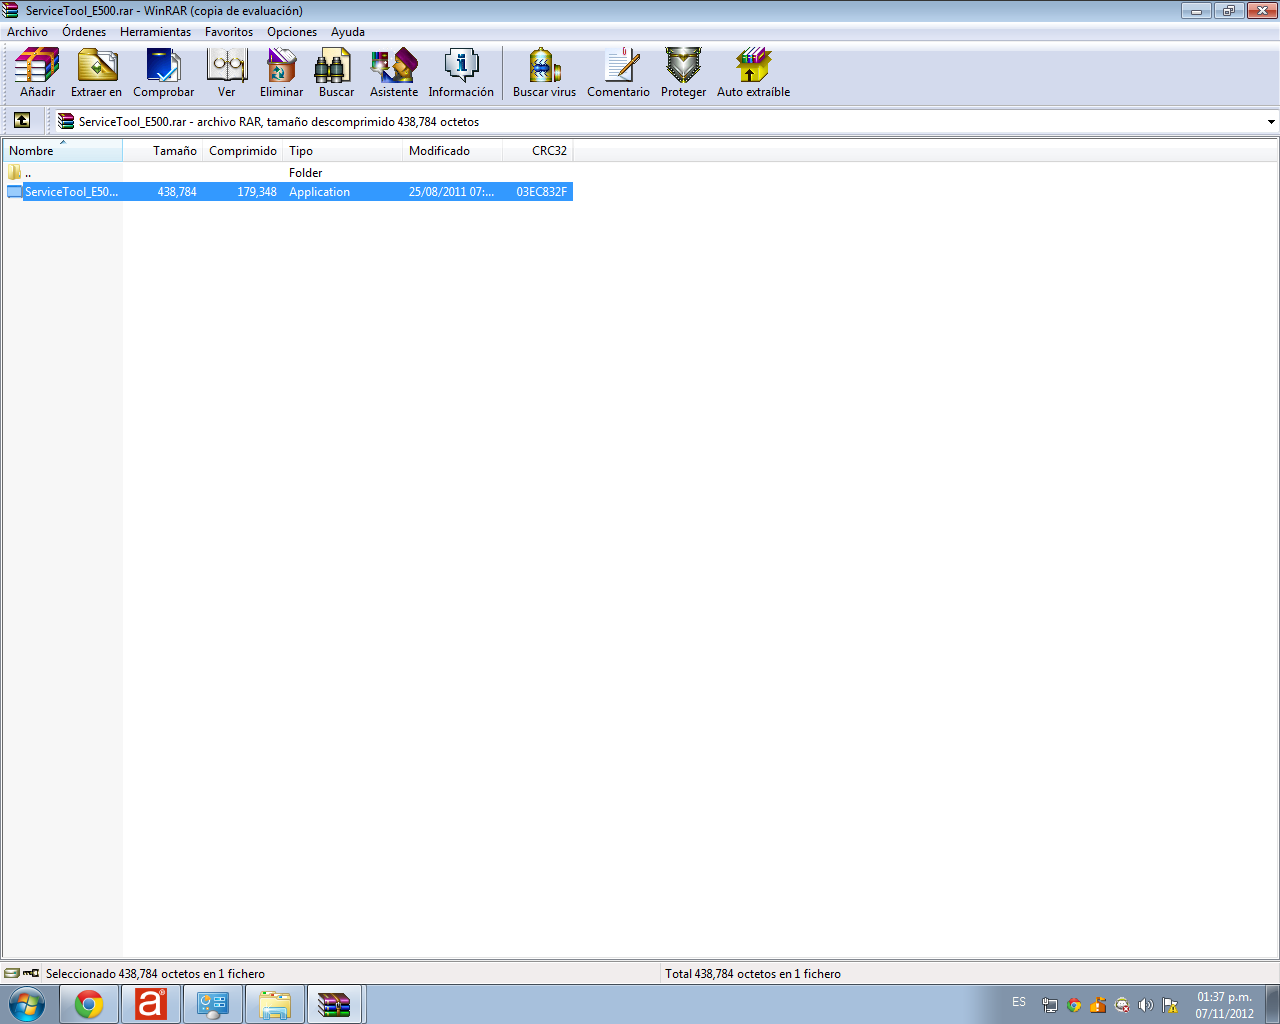Open the Opciones menu

point(292,32)
